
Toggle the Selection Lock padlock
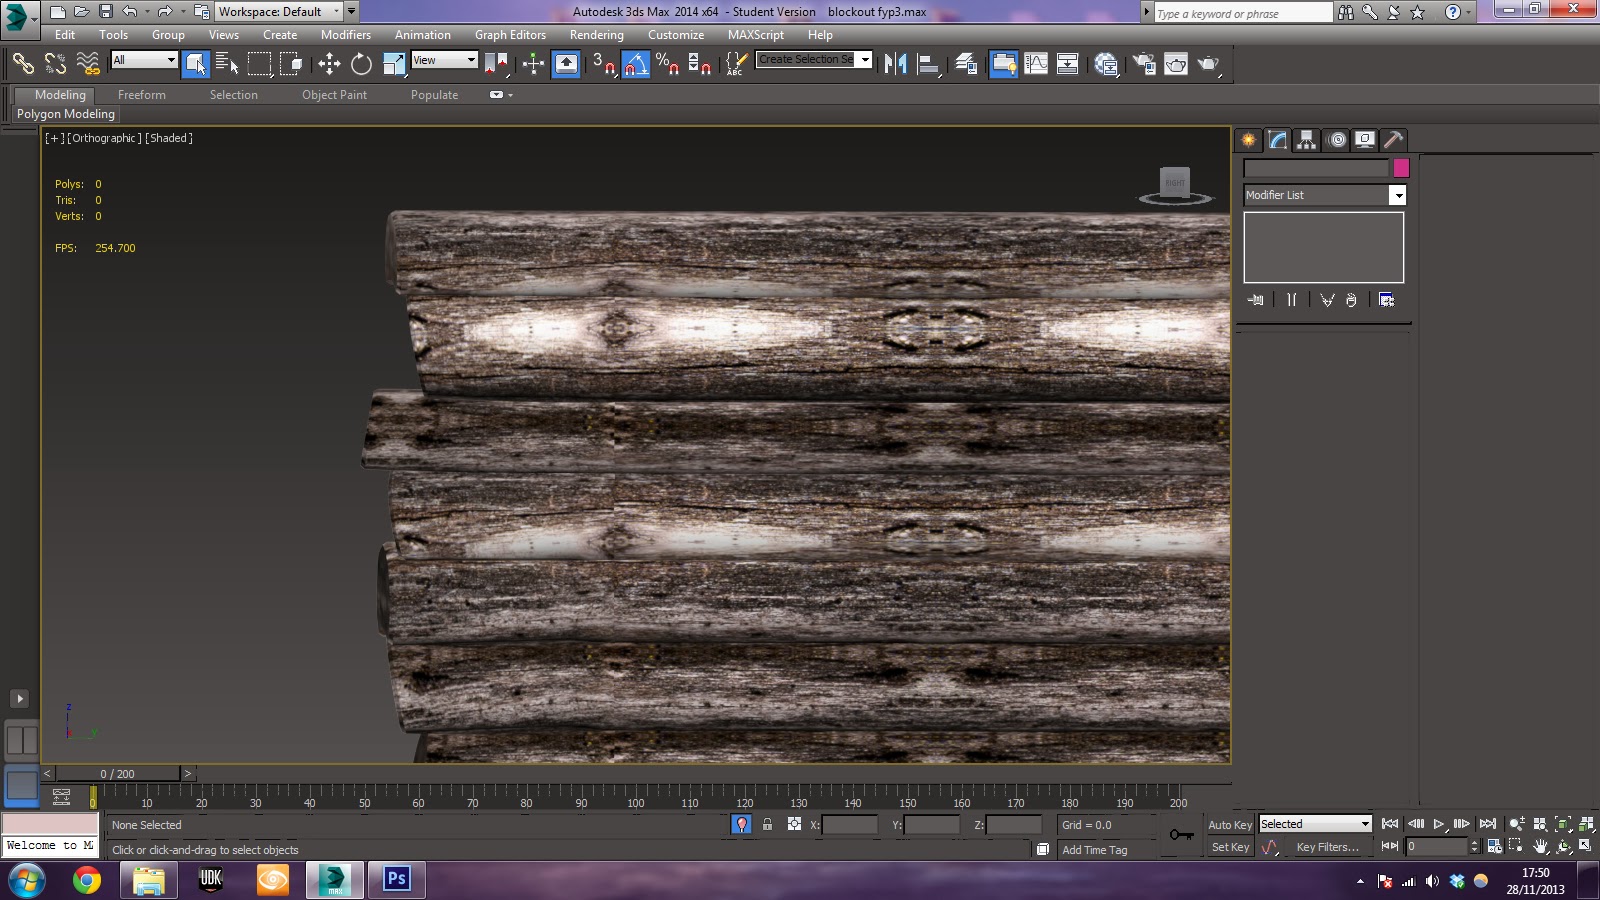[x=767, y=824]
